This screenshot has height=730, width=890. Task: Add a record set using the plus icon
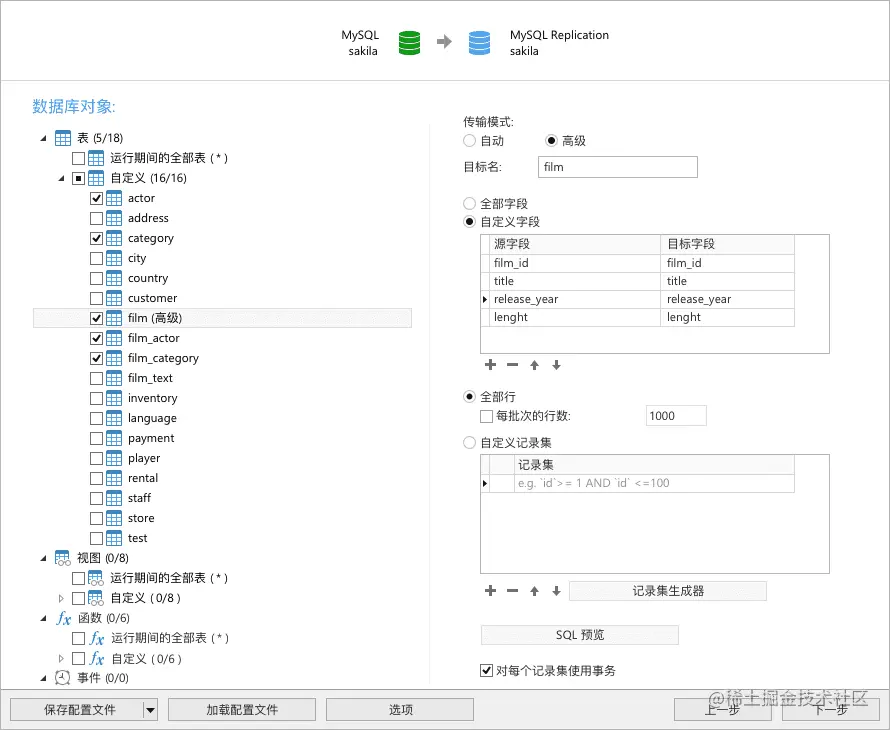(490, 591)
